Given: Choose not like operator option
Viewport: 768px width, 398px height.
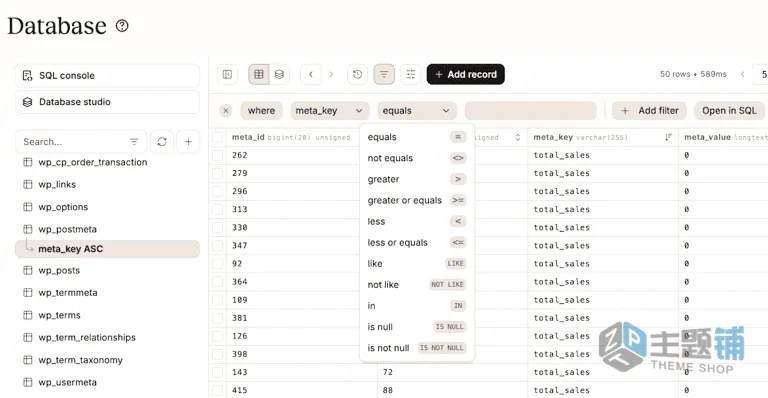Looking at the screenshot, I should coord(417,284).
